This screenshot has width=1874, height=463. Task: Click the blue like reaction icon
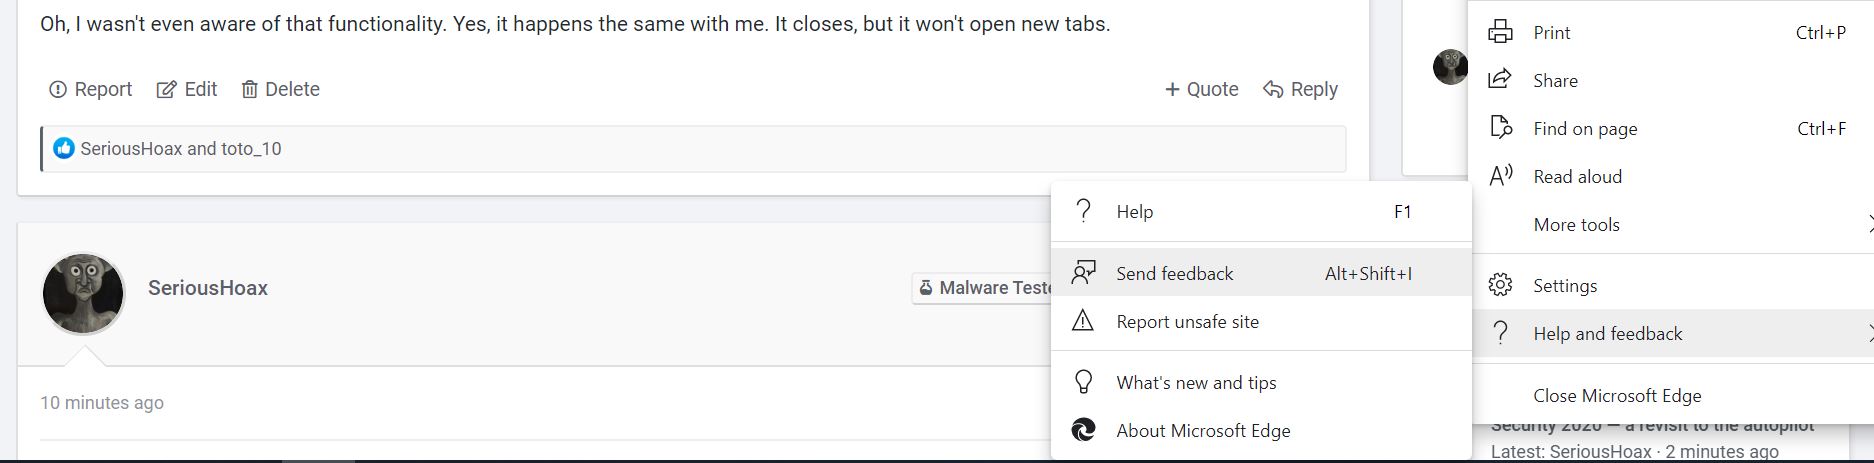click(64, 149)
